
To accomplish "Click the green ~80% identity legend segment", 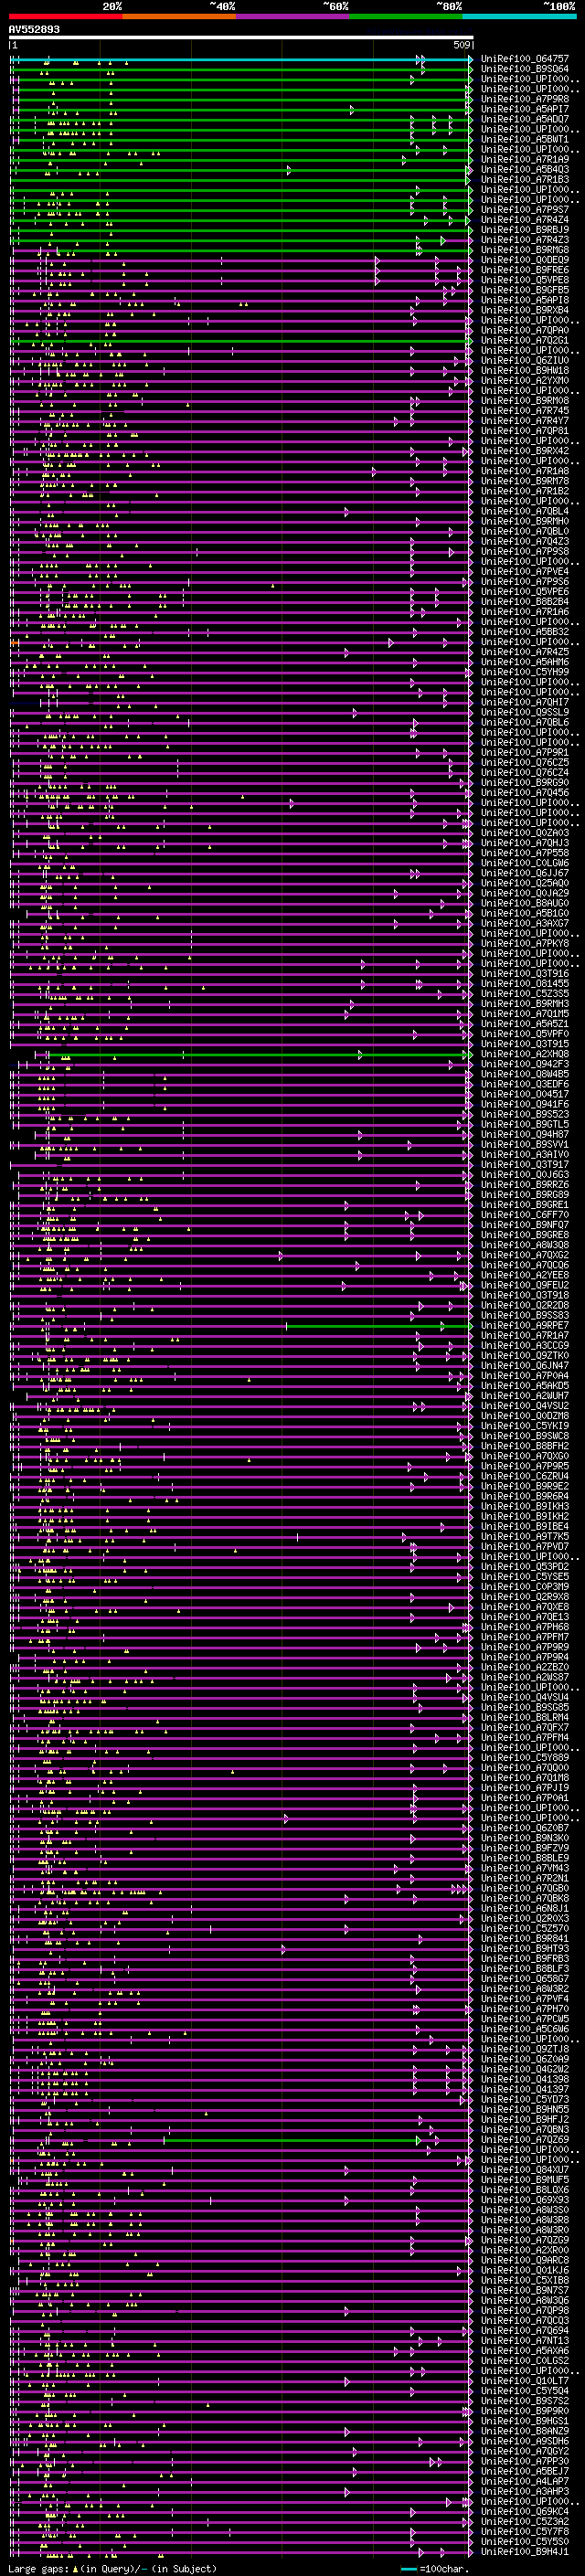I will coord(406,16).
